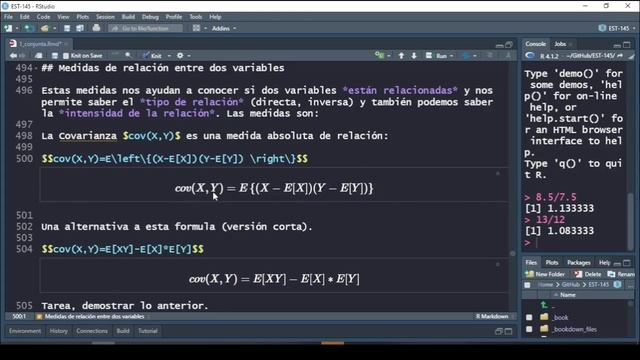Sort files by the Name column header
This screenshot has height=360, width=640.
click(x=568, y=295)
